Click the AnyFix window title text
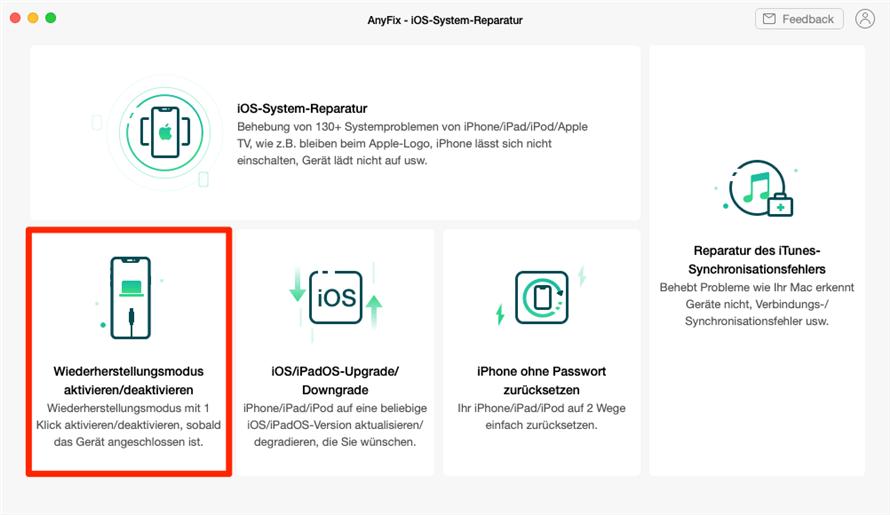 [445, 20]
